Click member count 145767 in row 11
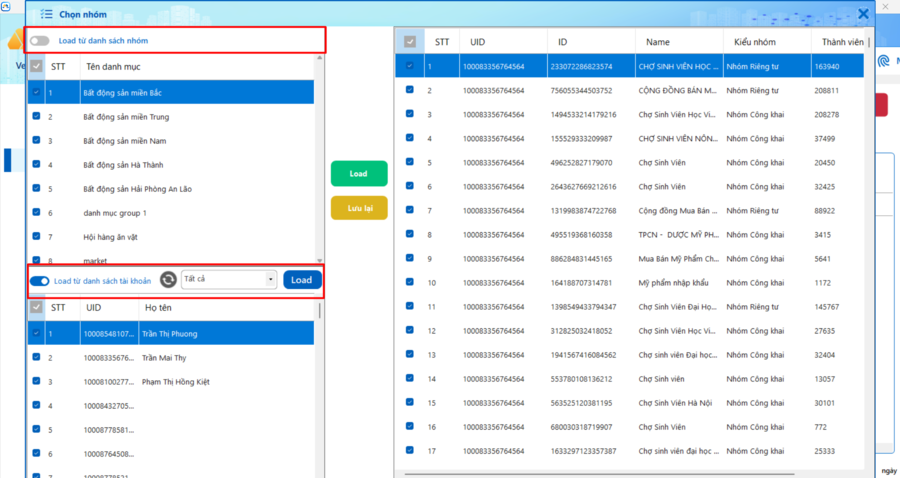Viewport: 900px width, 478px height. pos(827,307)
